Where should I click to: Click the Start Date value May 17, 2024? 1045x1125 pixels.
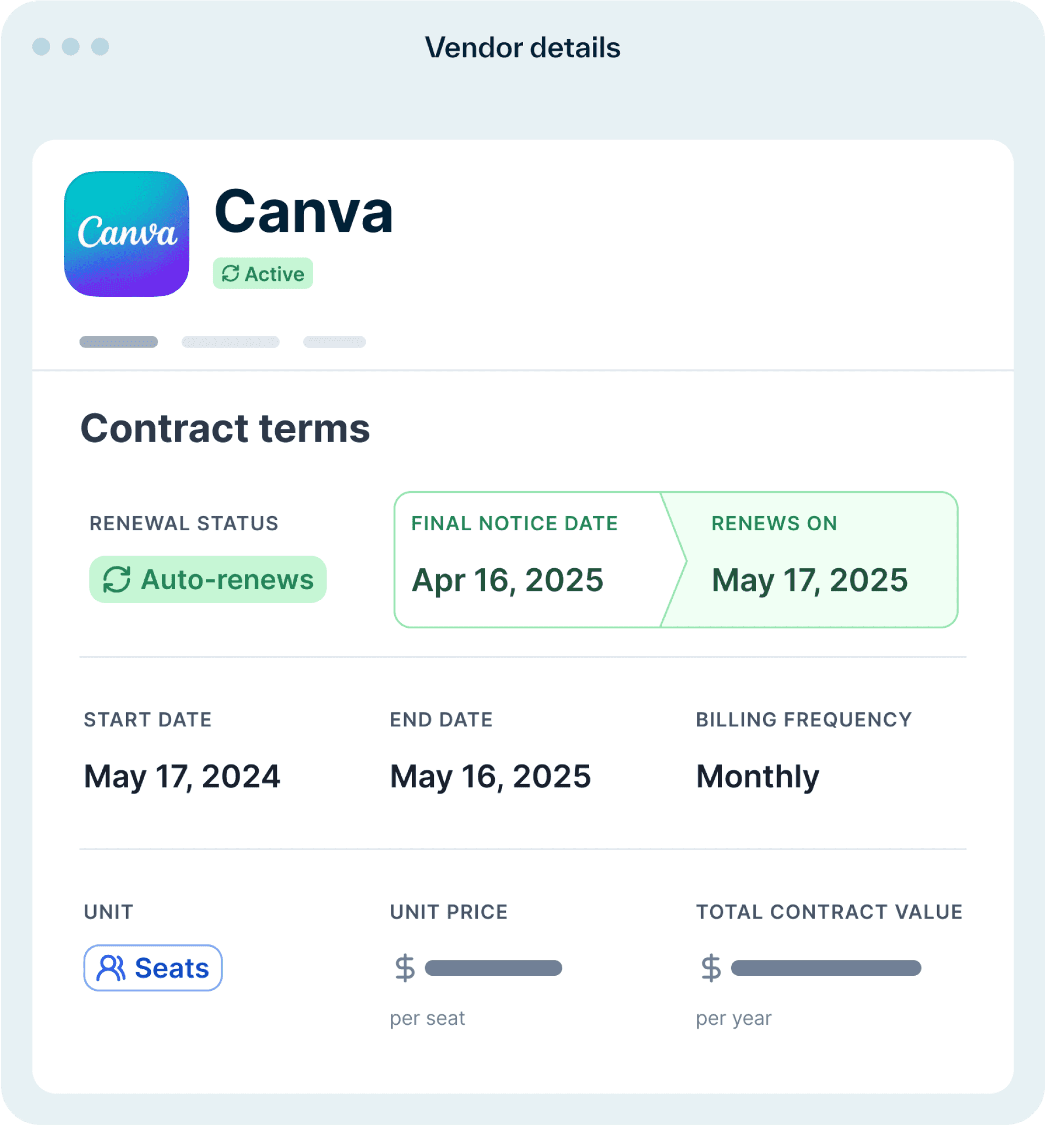182,777
